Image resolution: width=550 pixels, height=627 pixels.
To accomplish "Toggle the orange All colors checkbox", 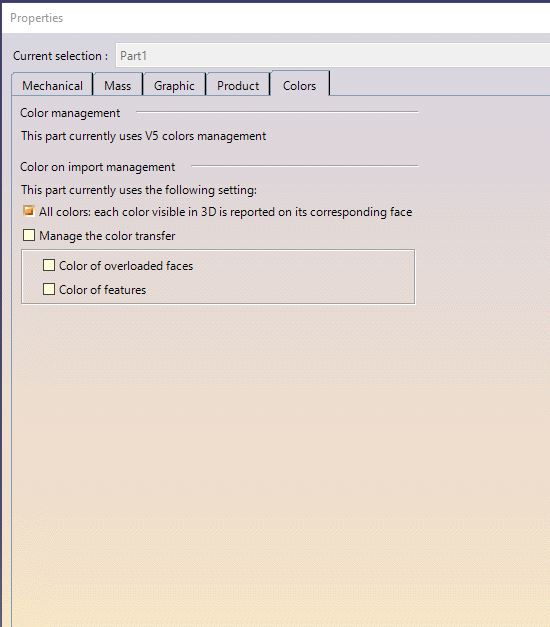I will click(29, 211).
